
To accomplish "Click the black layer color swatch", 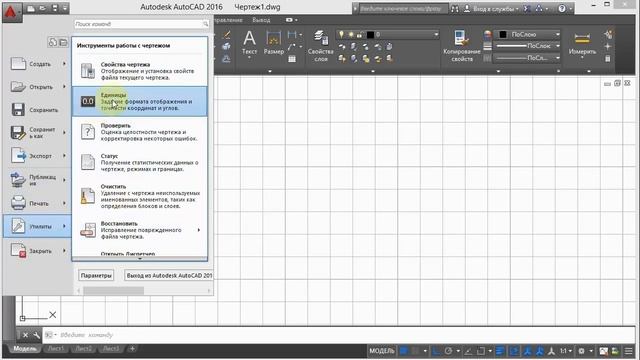I will (x=370, y=35).
